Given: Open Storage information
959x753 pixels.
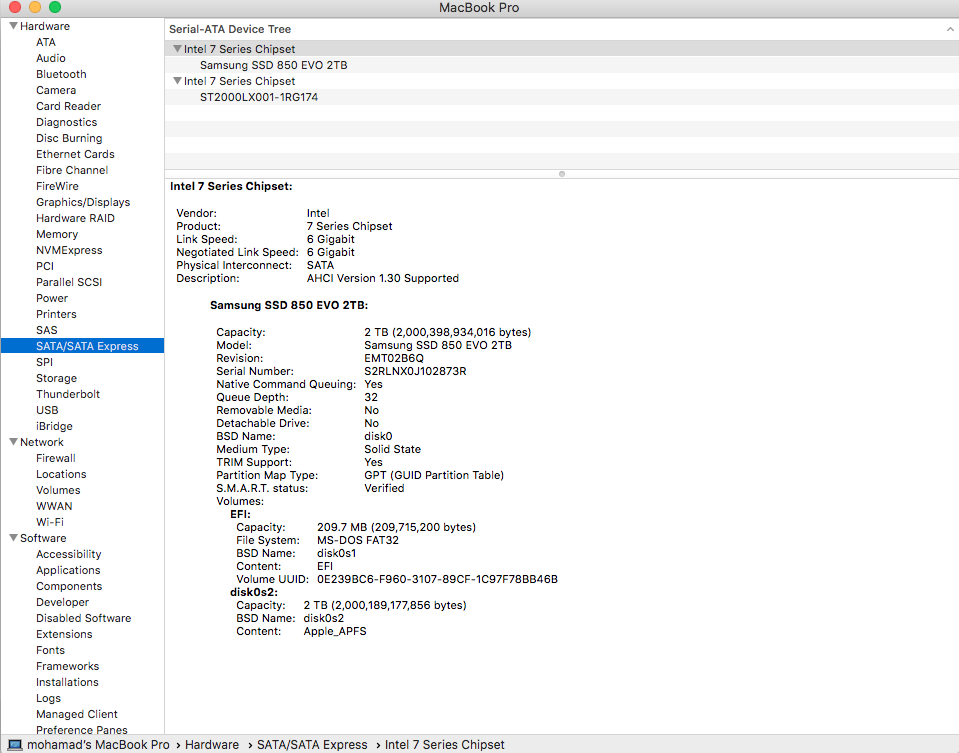Looking at the screenshot, I should pyautogui.click(x=56, y=378).
